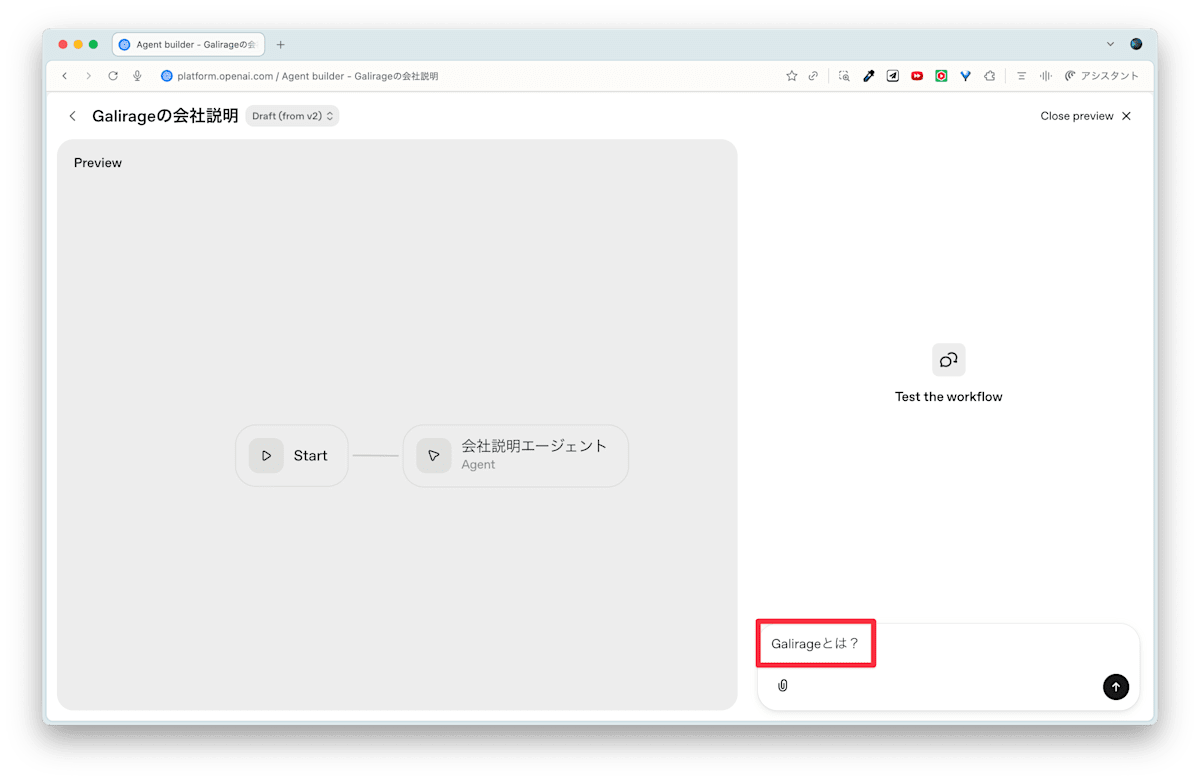
Task: Click browser forward navigation arrow
Action: coord(88,76)
